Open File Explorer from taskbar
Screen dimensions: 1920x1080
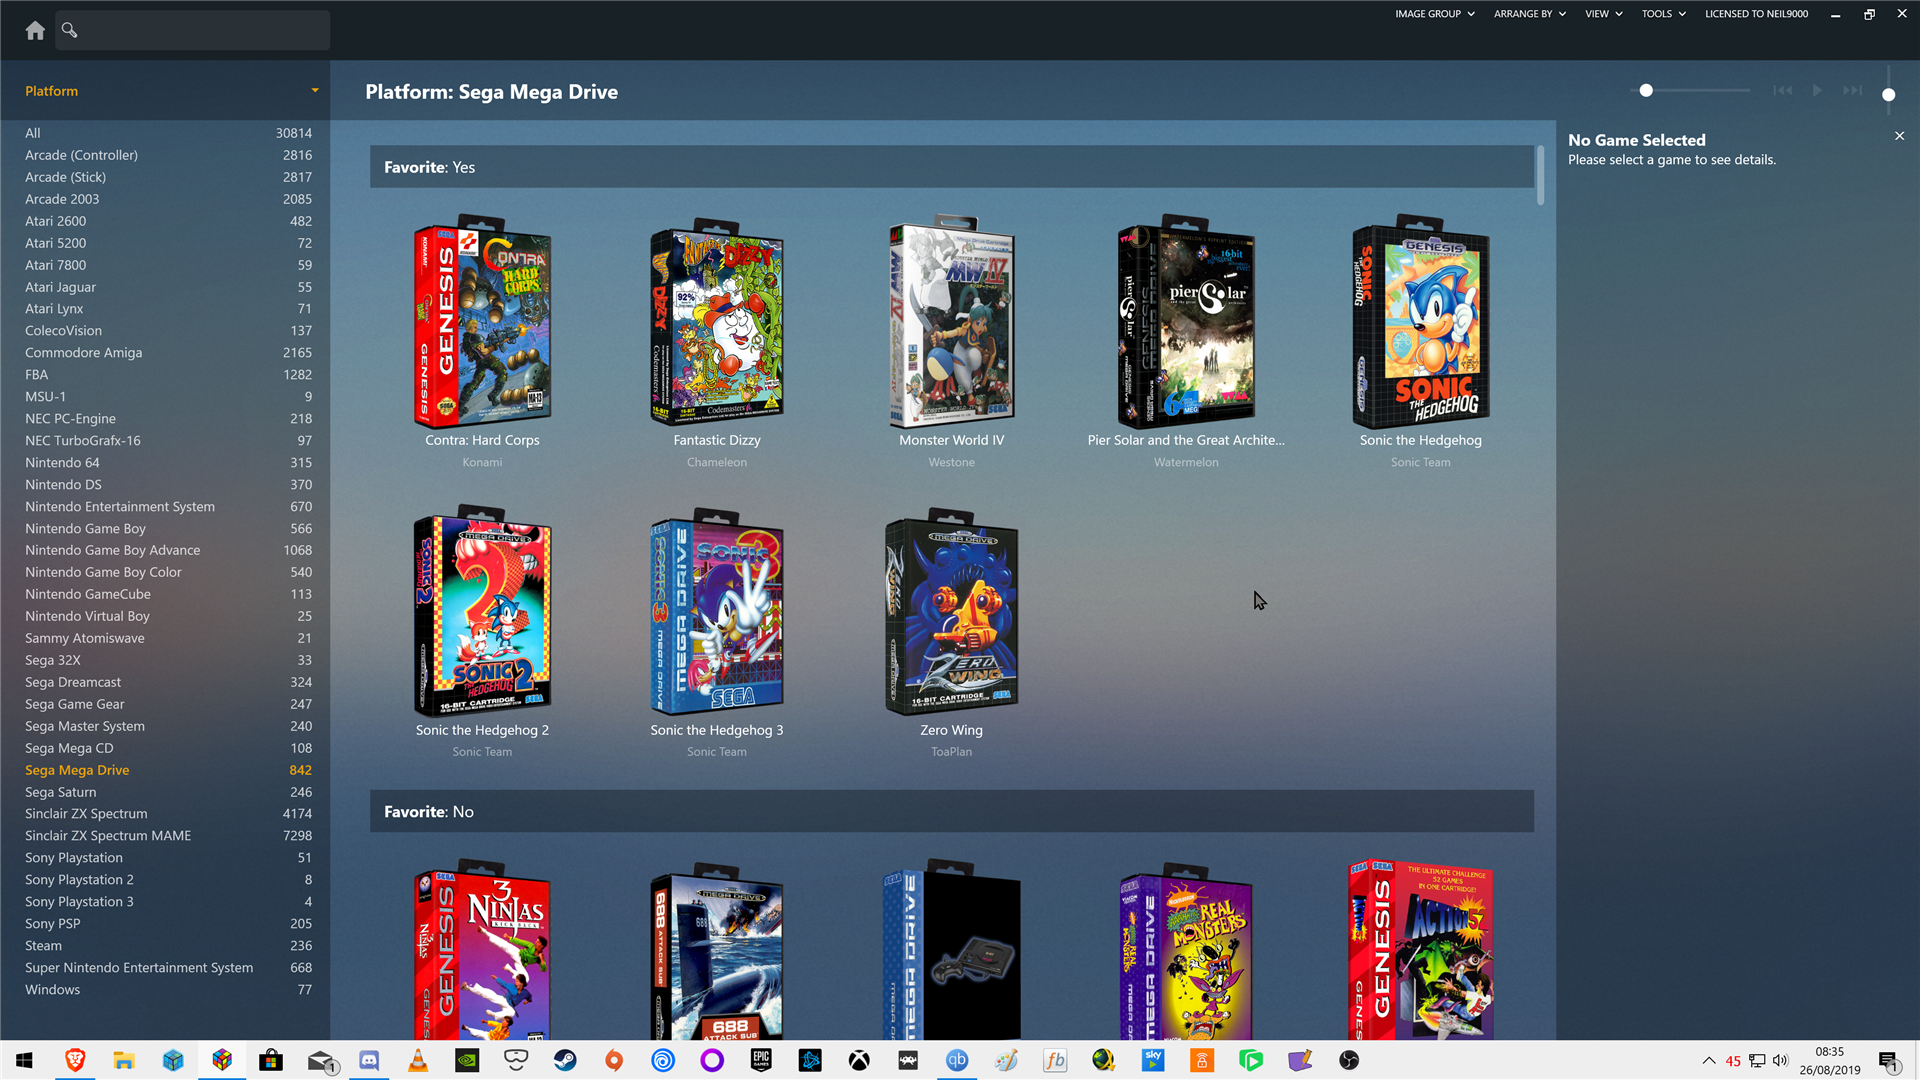click(x=124, y=1060)
